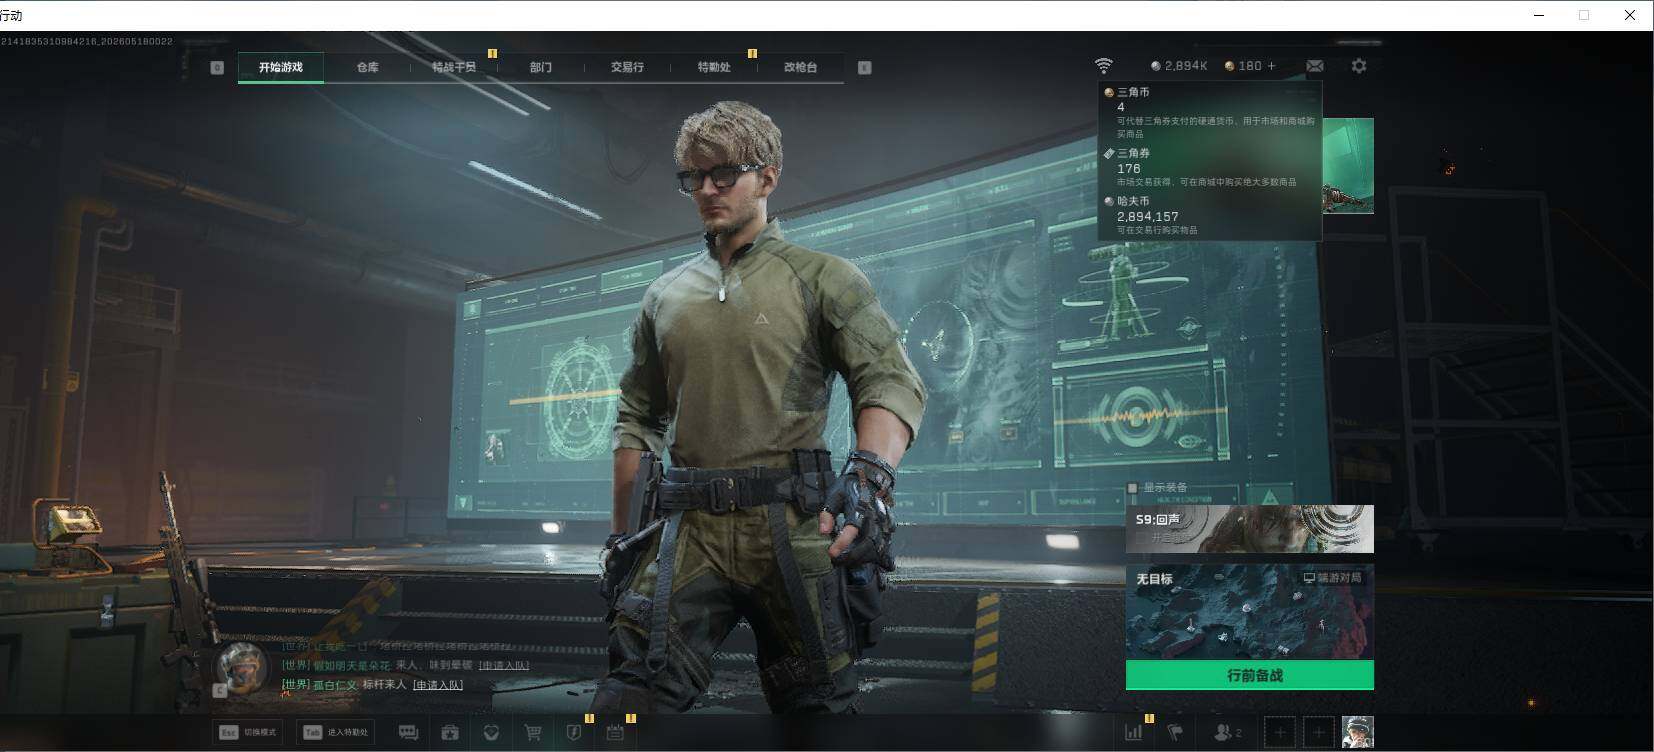Go to the 交易行 tab

(627, 67)
